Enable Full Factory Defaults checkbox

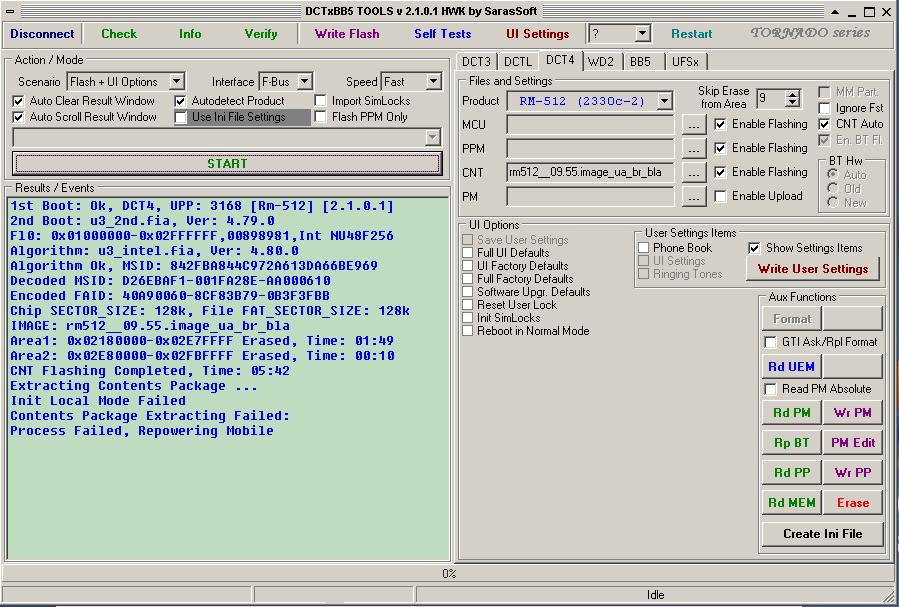[468, 279]
